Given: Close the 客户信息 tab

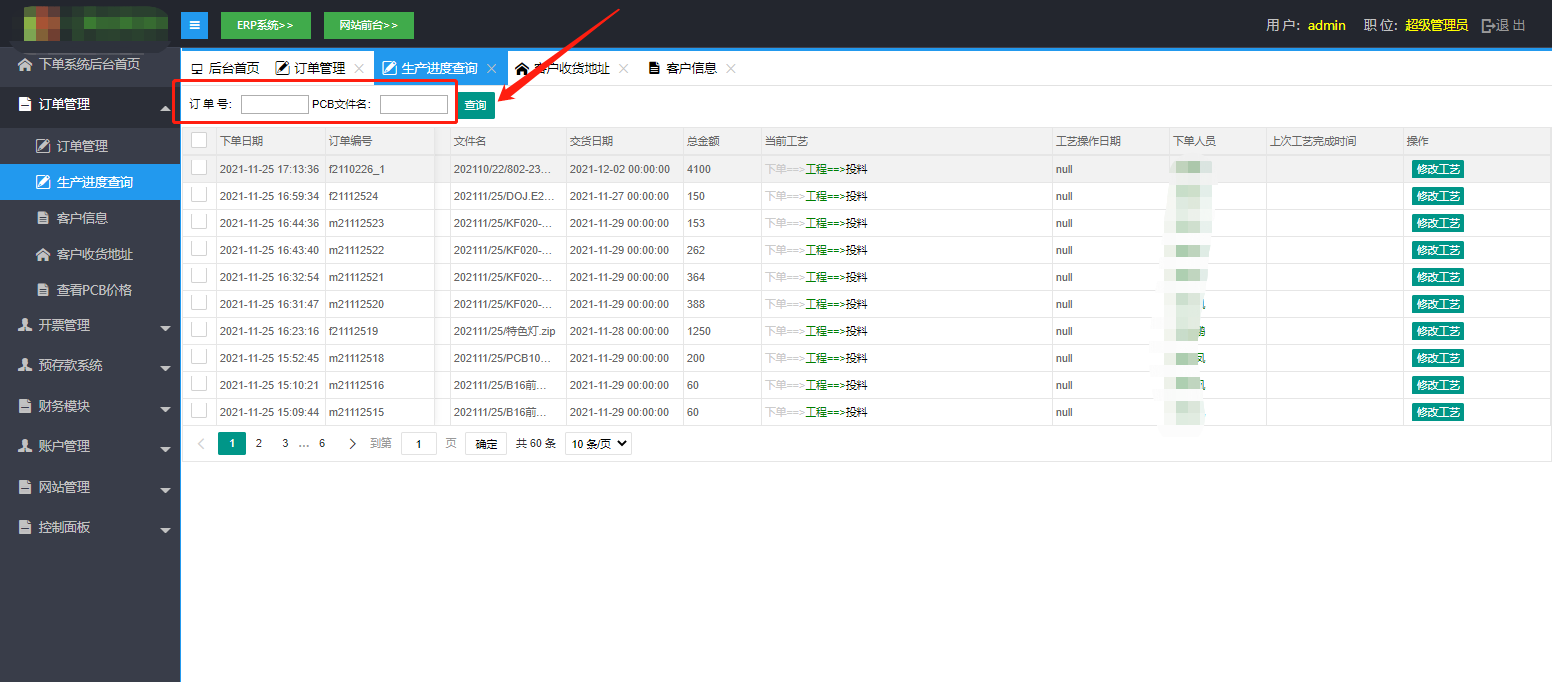Looking at the screenshot, I should pos(731,69).
